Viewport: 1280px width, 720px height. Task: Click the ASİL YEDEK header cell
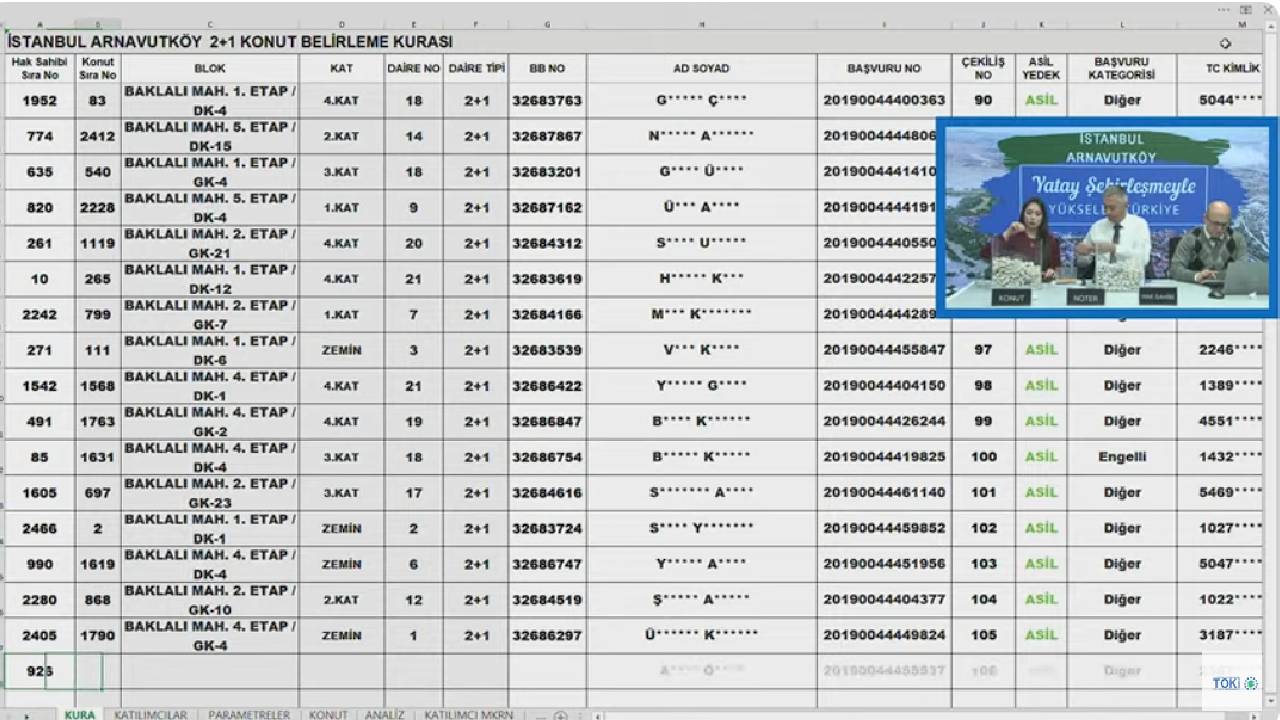(1040, 68)
